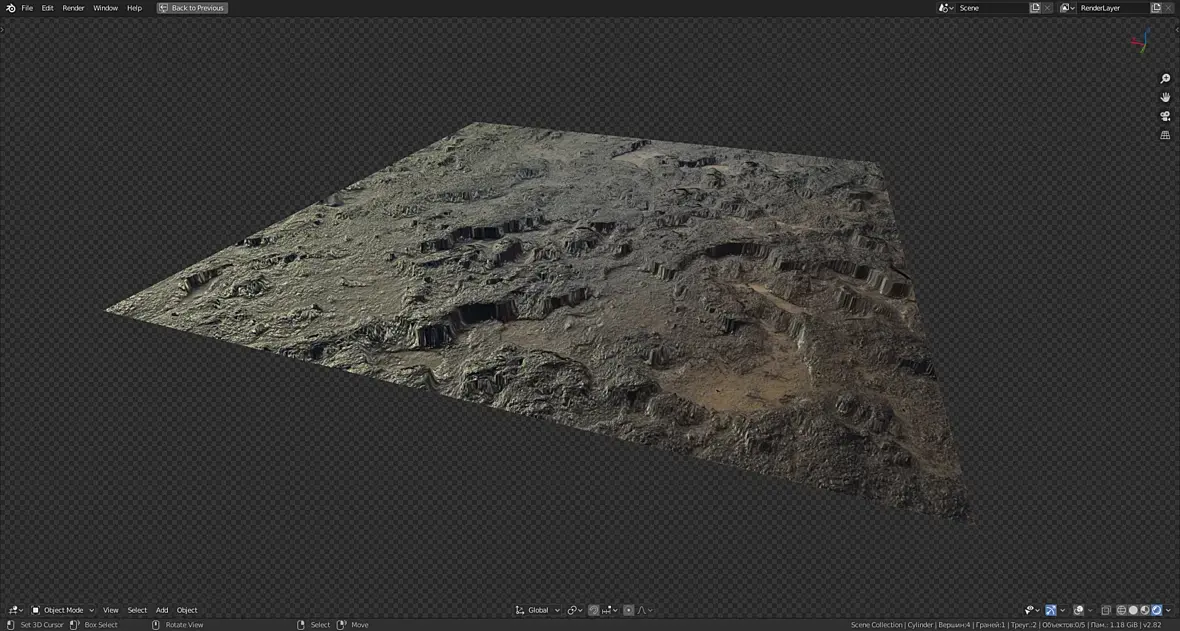Expand the sidebar with the small arrow
The height and width of the screenshot is (631, 1180).
click(x=1178, y=30)
